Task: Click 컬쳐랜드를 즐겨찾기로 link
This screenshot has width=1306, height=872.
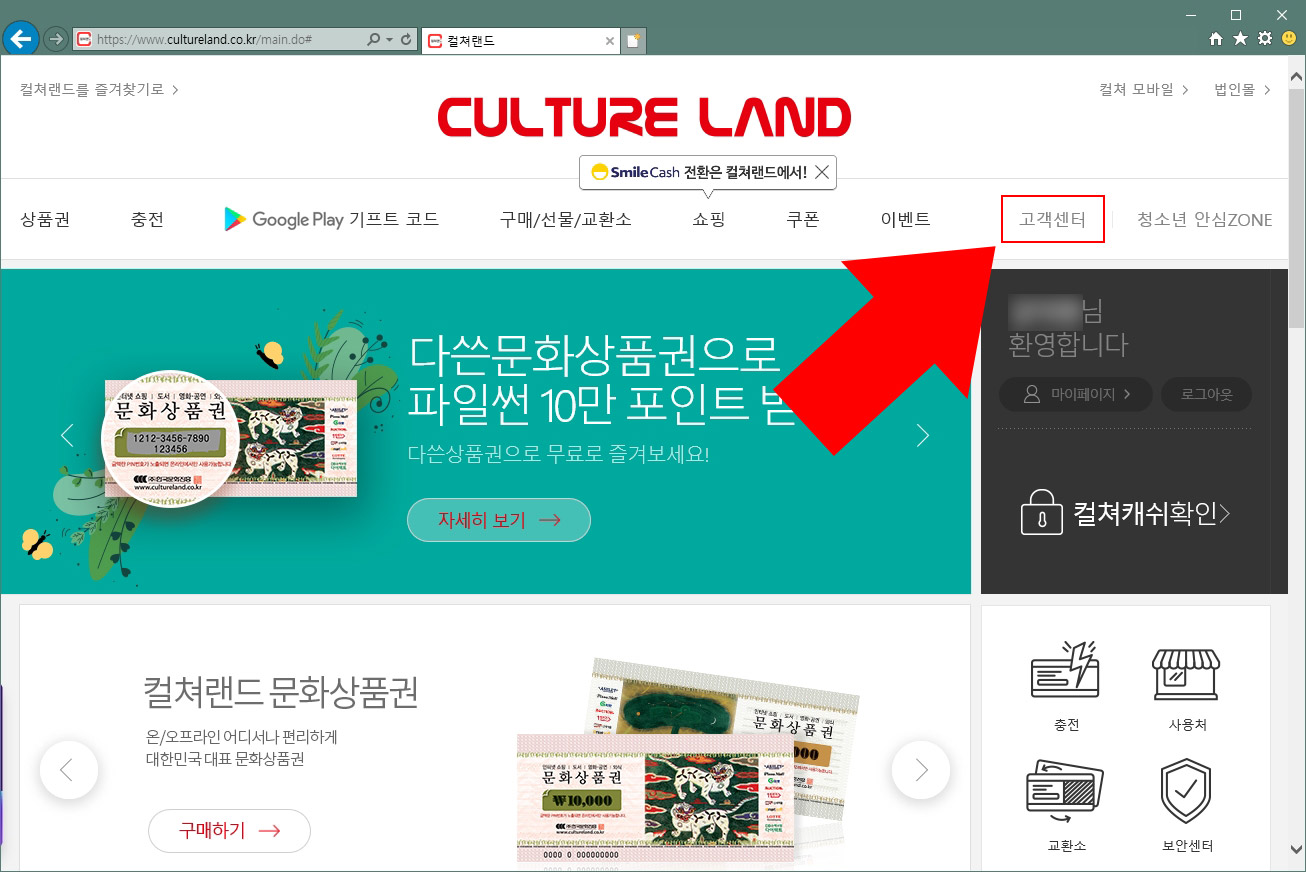Action: (99, 89)
